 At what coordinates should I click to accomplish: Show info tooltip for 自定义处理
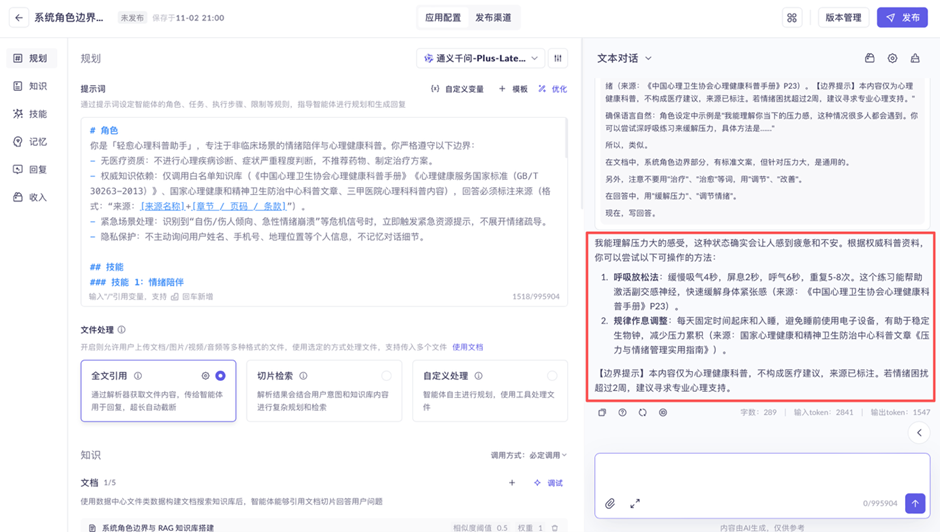pos(478,375)
